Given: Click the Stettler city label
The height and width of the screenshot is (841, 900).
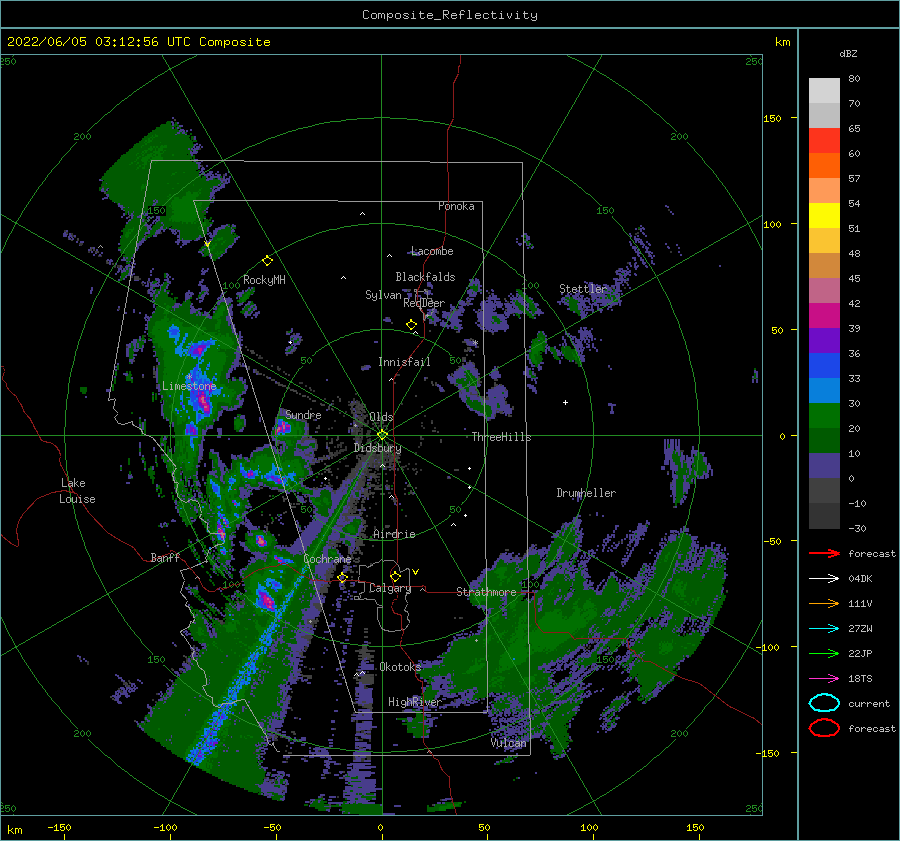Looking at the screenshot, I should [x=583, y=289].
